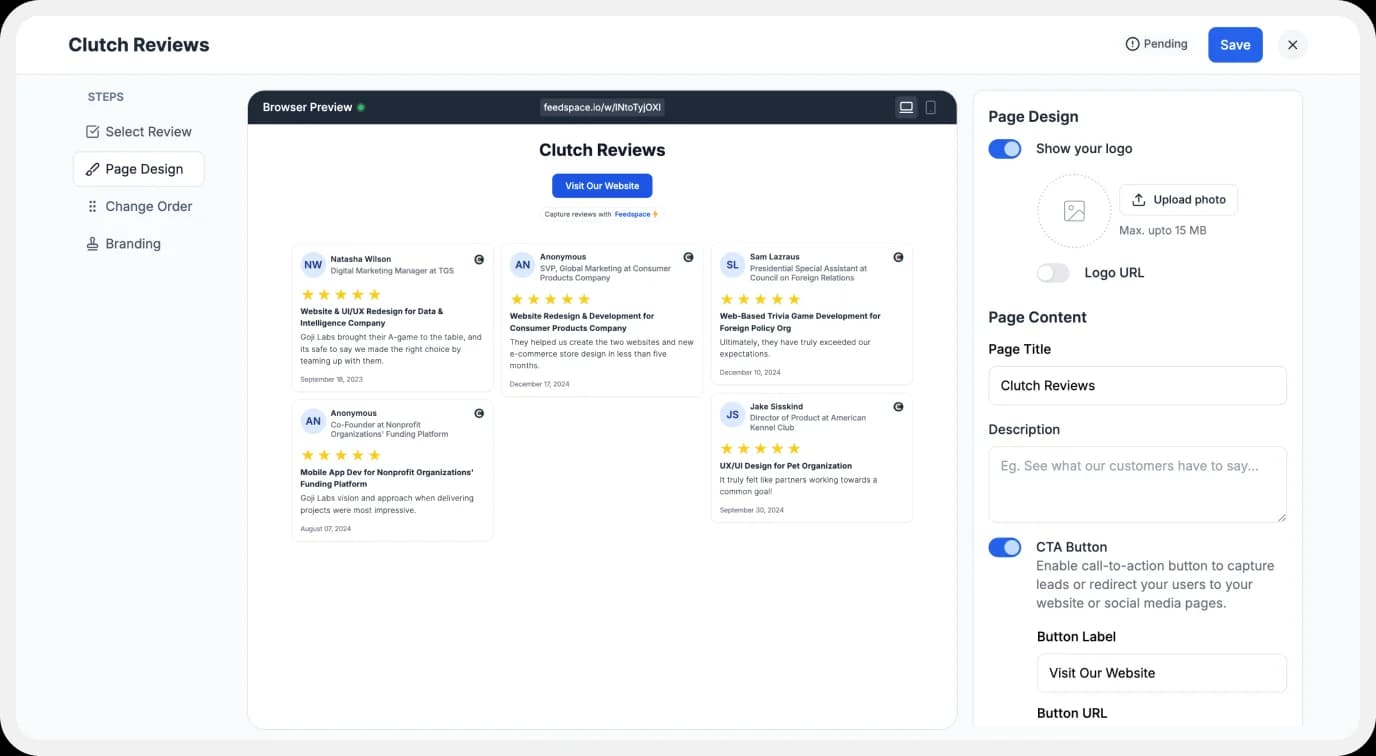The width and height of the screenshot is (1376, 756).
Task: Open the Change Order step
Action: [x=148, y=206]
